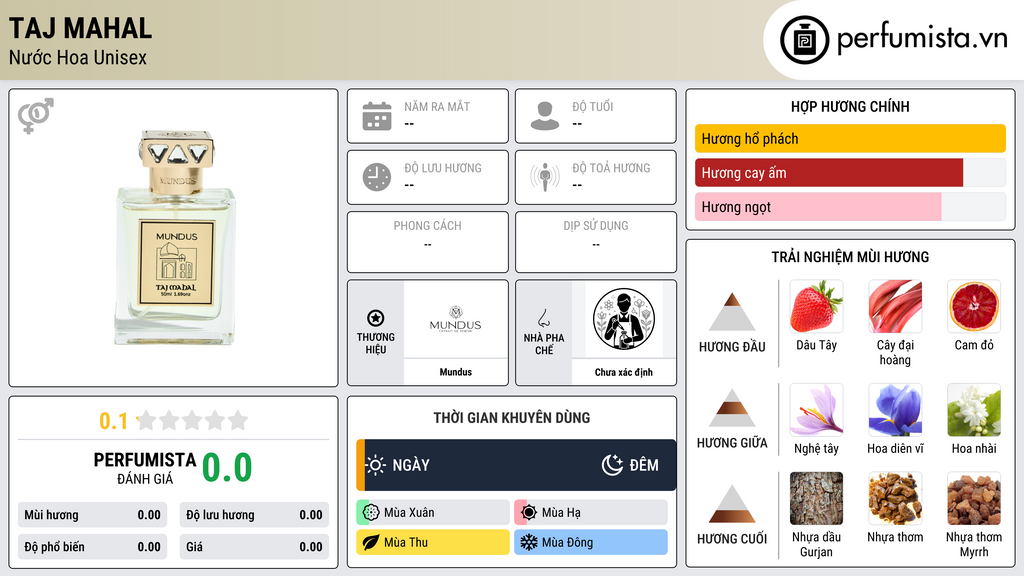Click the Hương cay ấm accord bar
The width and height of the screenshot is (1024, 576).
tap(850, 172)
